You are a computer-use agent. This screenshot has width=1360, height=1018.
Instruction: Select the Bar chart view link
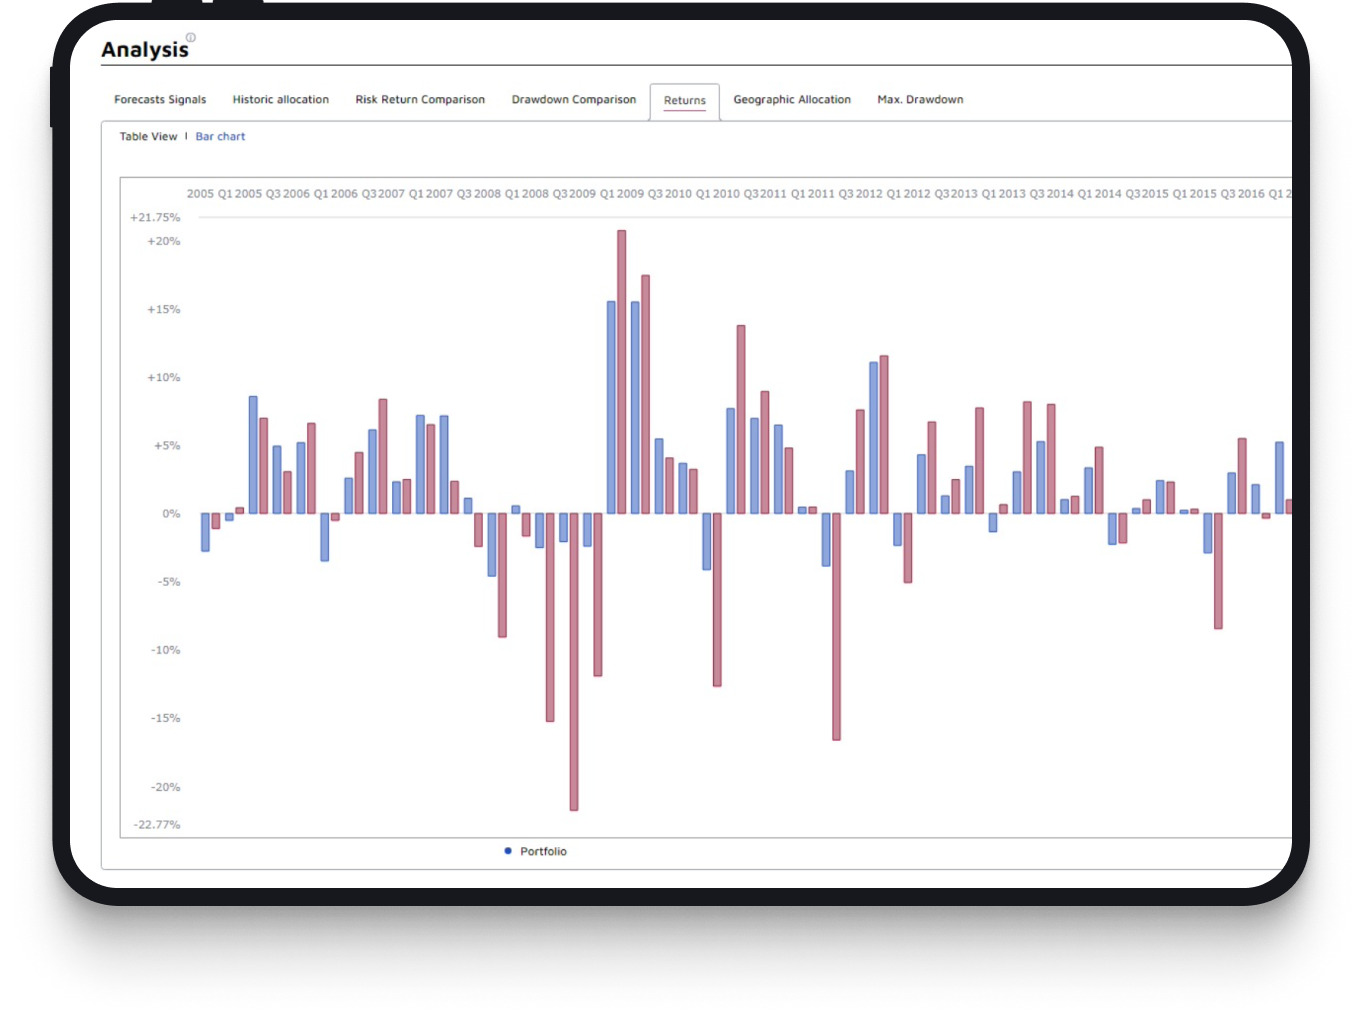tap(220, 137)
